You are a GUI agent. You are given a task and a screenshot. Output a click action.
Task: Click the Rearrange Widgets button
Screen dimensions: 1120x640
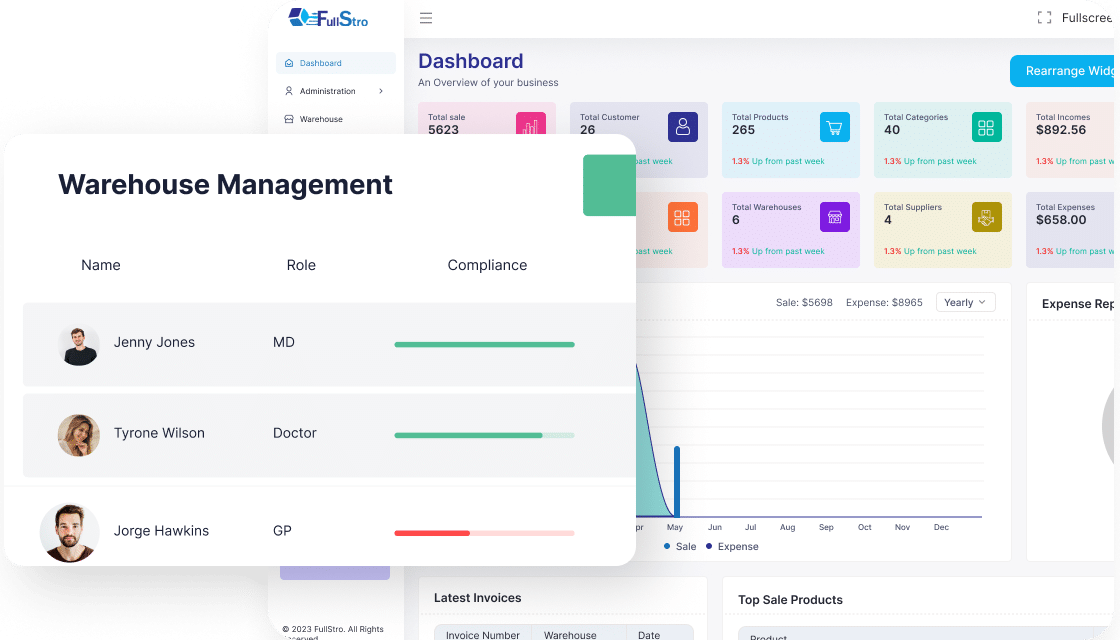click(1065, 71)
